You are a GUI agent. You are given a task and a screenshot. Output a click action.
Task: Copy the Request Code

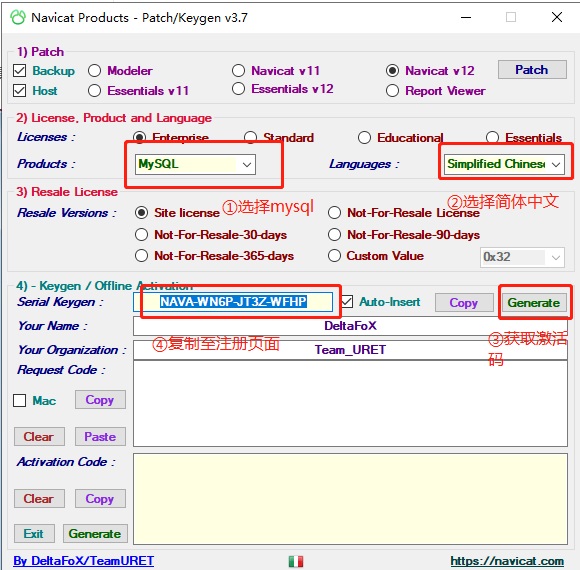click(x=100, y=399)
